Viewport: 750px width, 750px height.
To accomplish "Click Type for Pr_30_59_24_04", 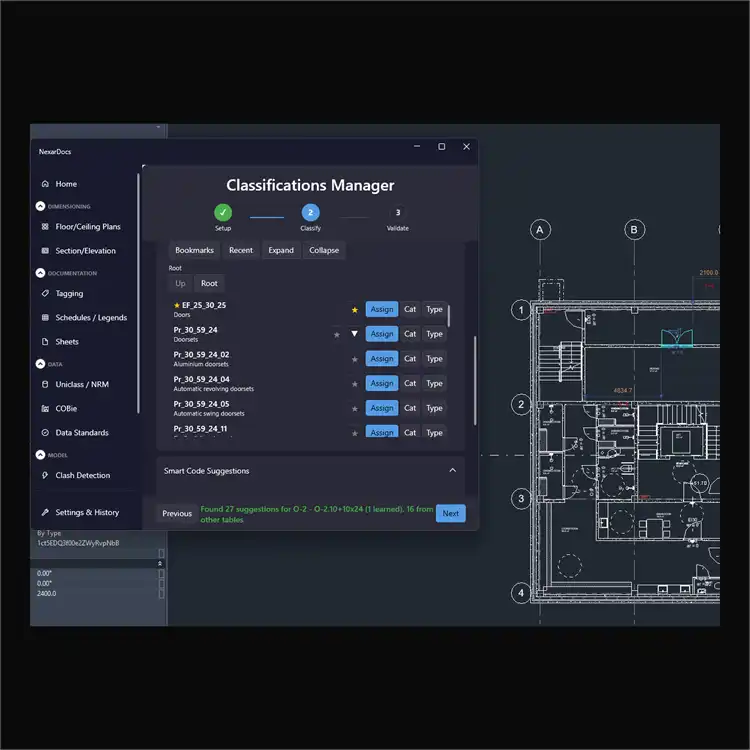I will (x=434, y=383).
